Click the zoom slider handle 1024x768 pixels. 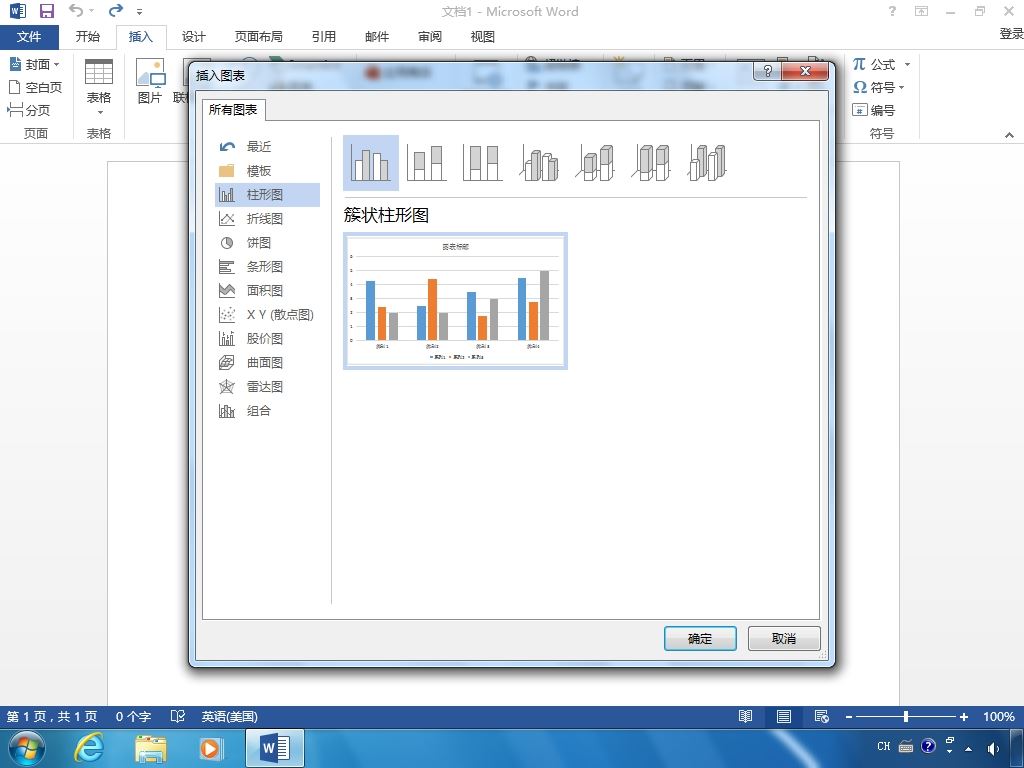pos(906,716)
